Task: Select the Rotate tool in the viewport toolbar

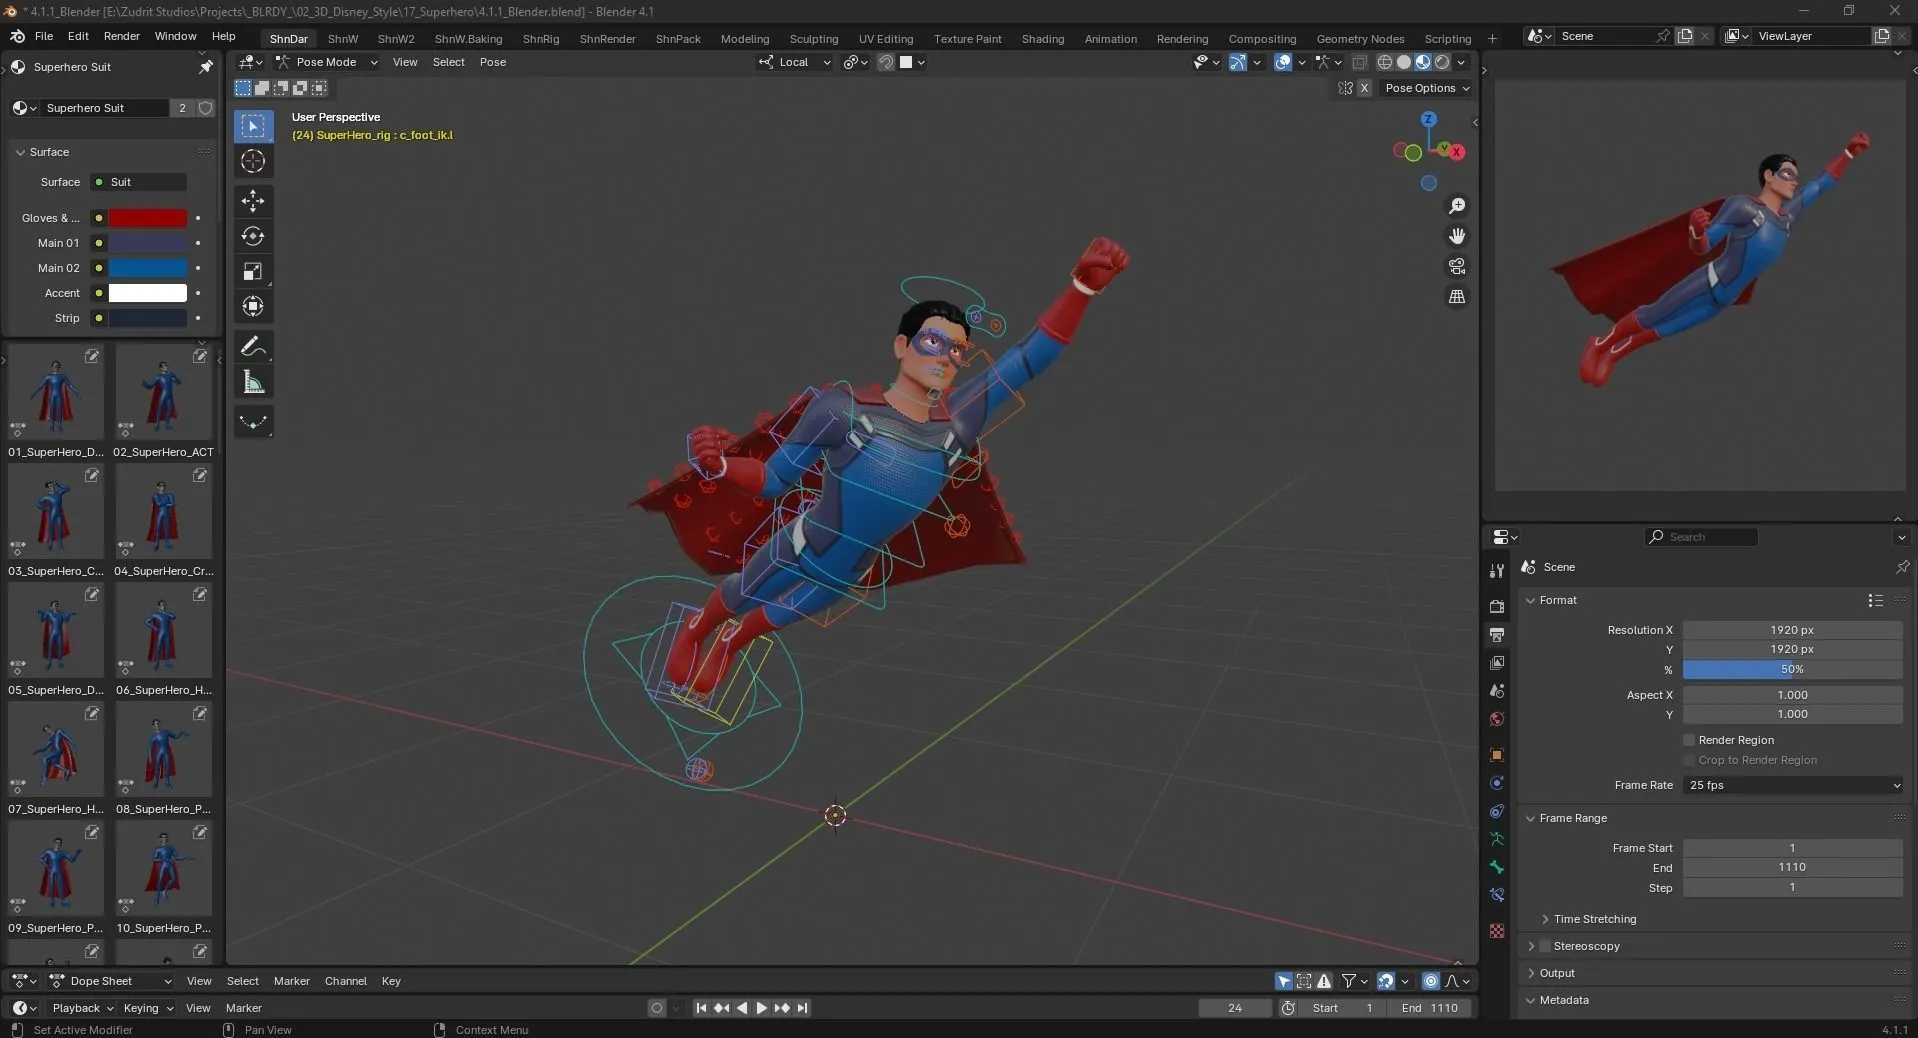Action: coord(252,237)
